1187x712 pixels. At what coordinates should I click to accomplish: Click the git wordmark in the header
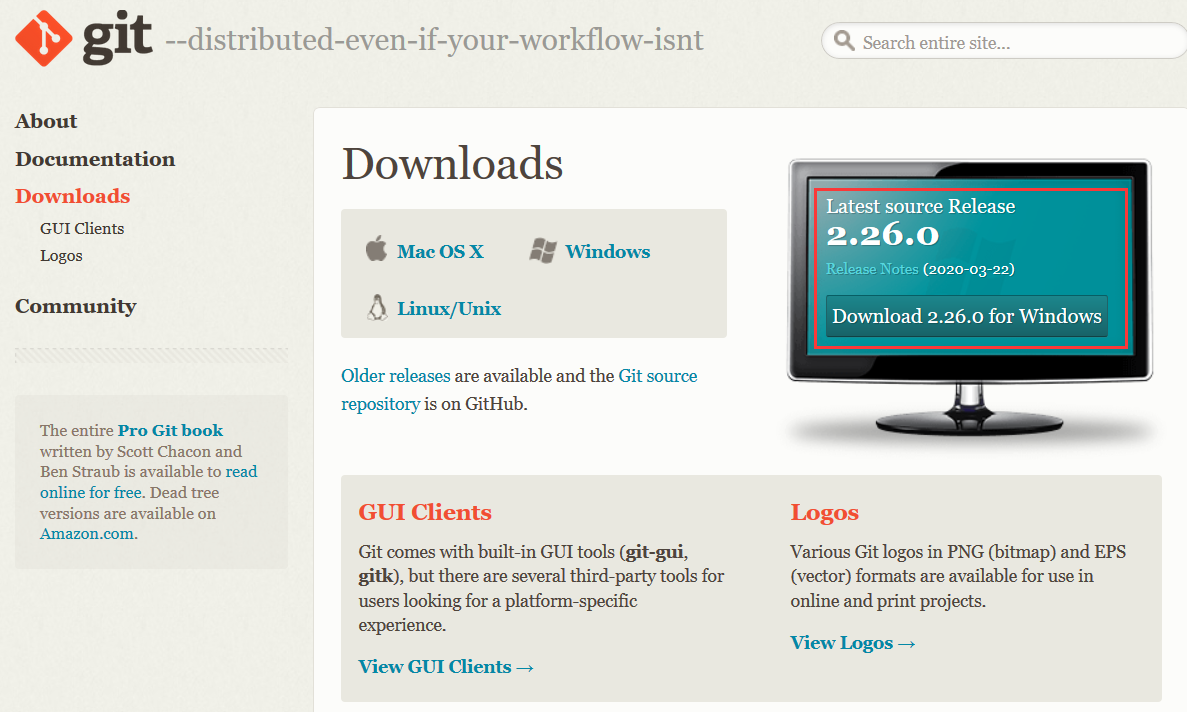[117, 38]
